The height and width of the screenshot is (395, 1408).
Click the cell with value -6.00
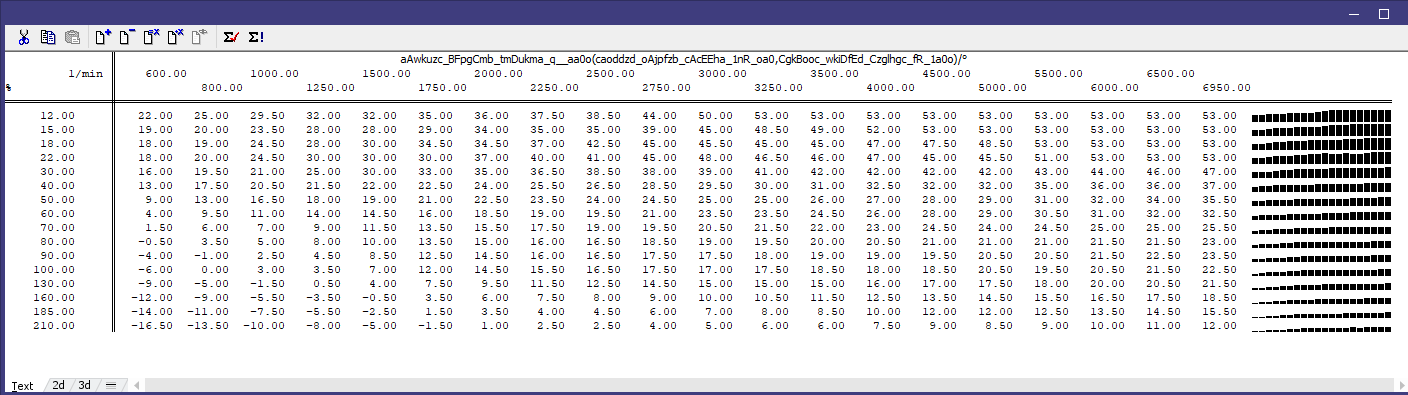pos(155,270)
